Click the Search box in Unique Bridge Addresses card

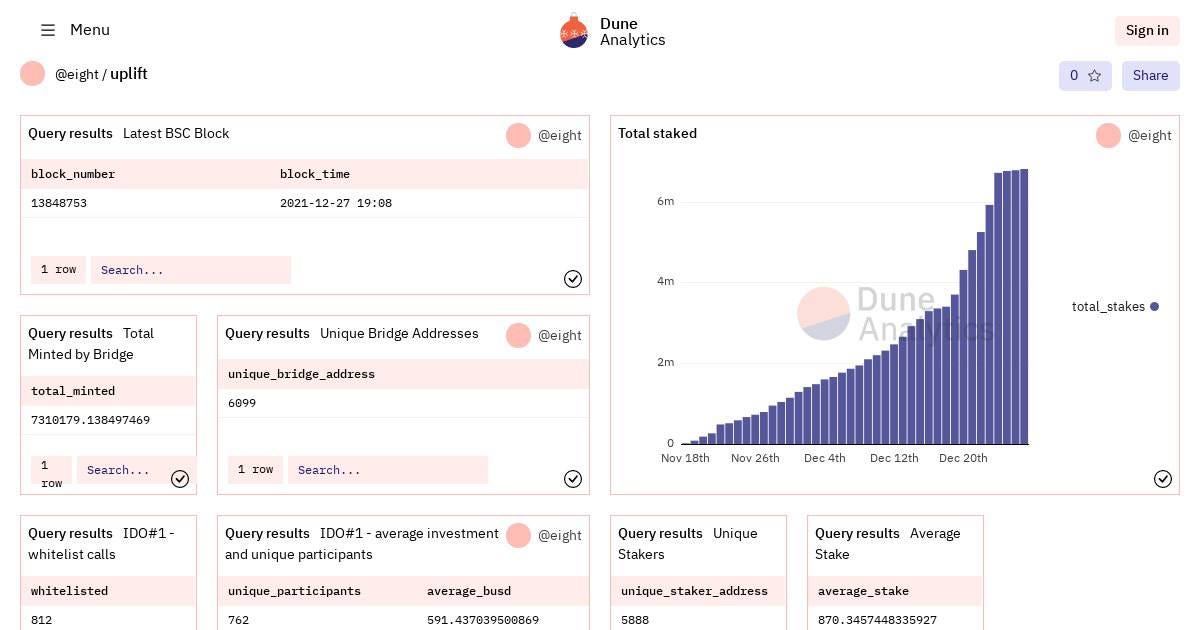388,469
